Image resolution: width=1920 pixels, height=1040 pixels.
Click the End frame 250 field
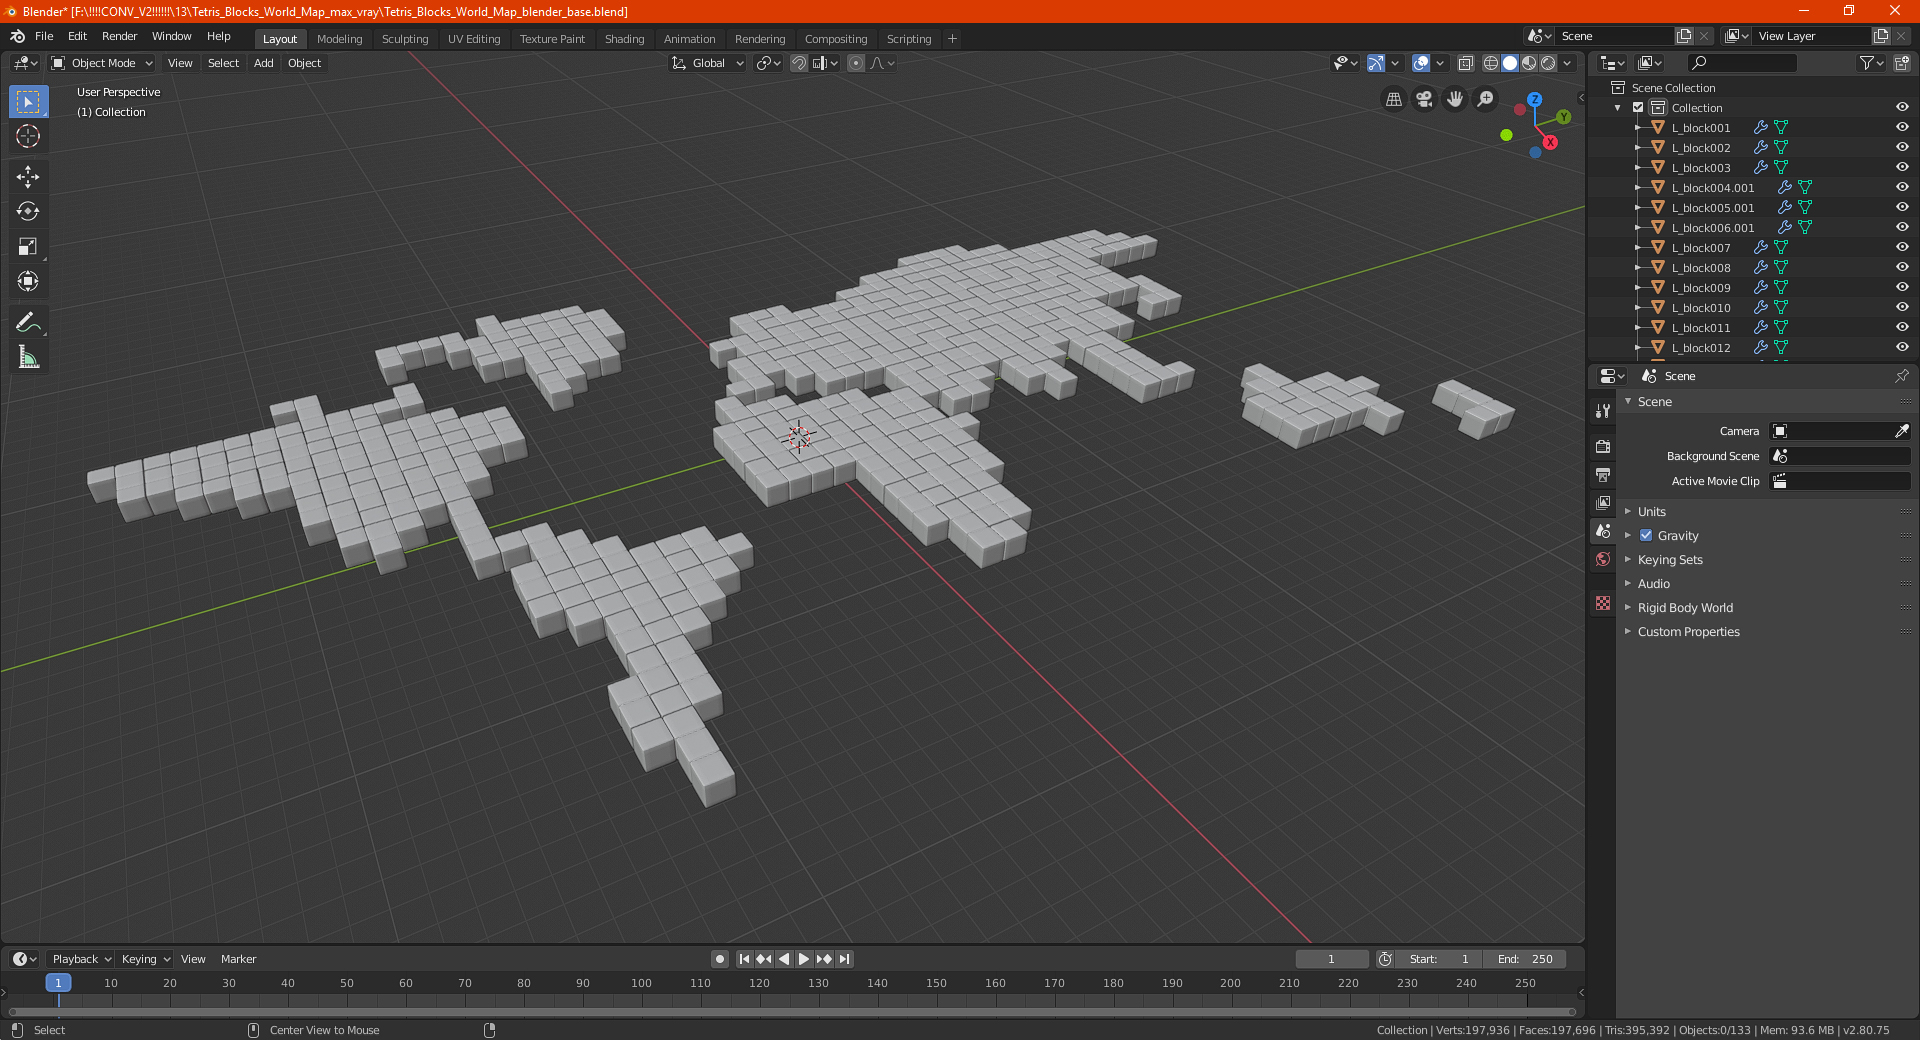[x=1524, y=959]
